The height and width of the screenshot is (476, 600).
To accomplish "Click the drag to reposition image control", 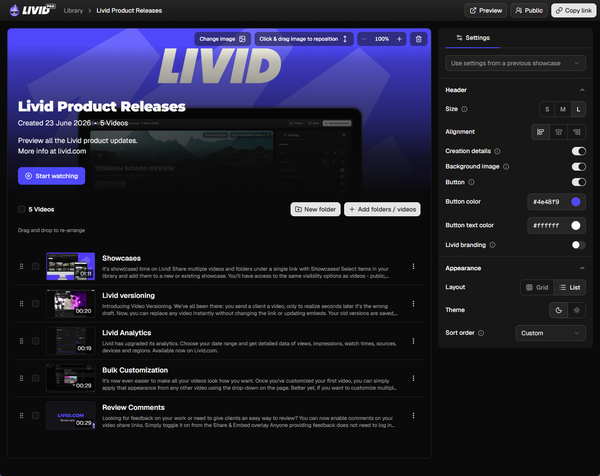I will tap(303, 39).
